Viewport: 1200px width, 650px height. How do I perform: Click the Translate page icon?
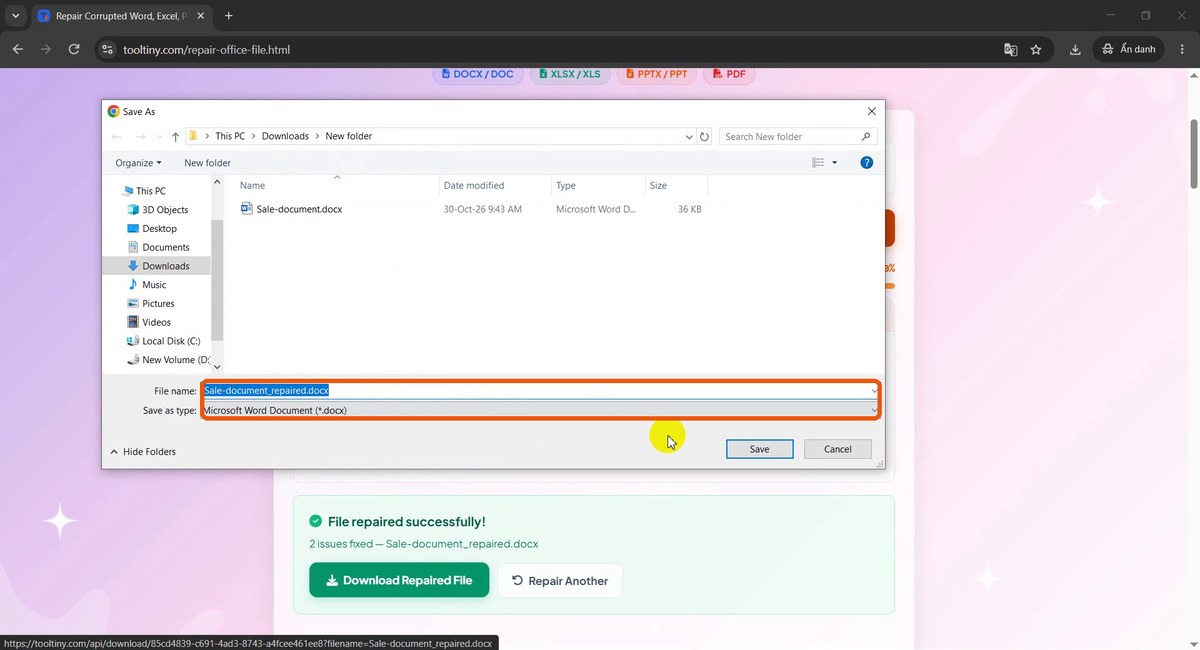(x=1011, y=49)
